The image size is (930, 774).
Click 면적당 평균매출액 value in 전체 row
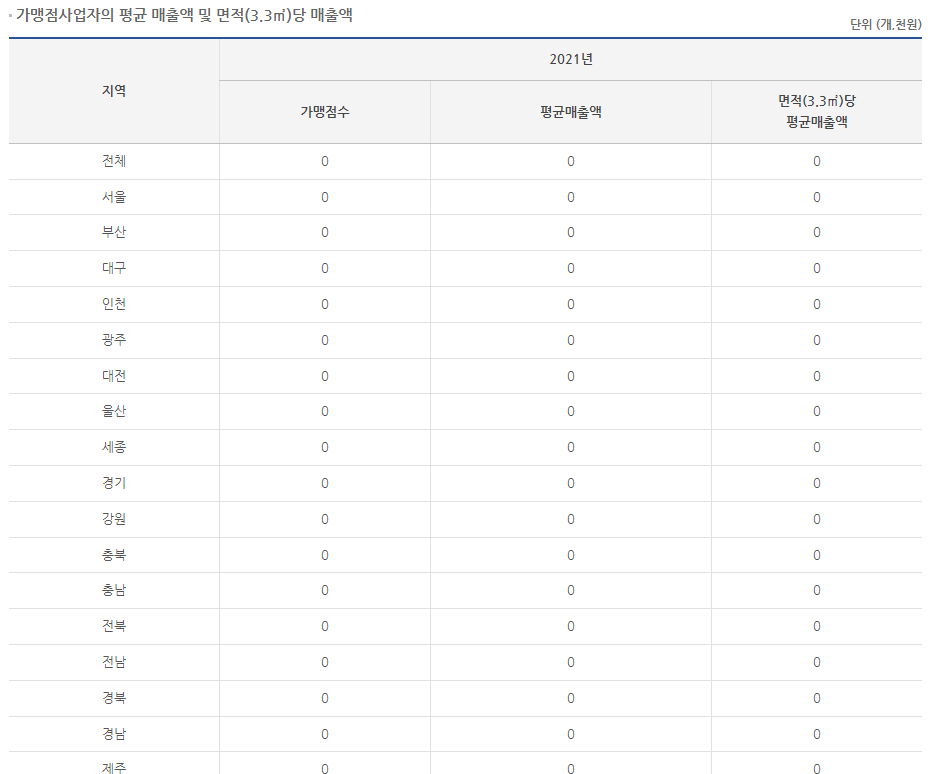pos(817,161)
